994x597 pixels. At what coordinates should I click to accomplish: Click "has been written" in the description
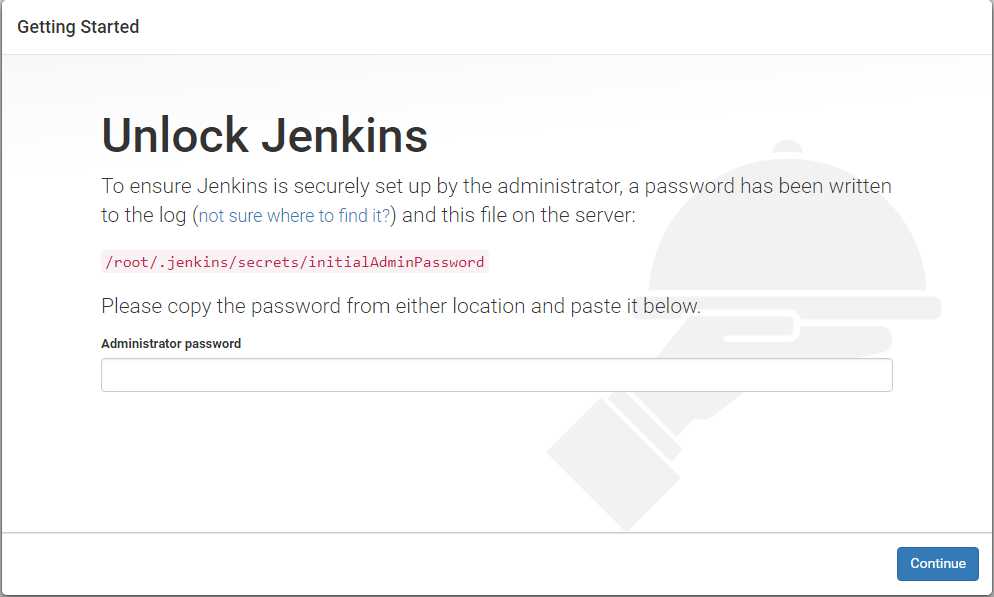pyautogui.click(x=815, y=186)
